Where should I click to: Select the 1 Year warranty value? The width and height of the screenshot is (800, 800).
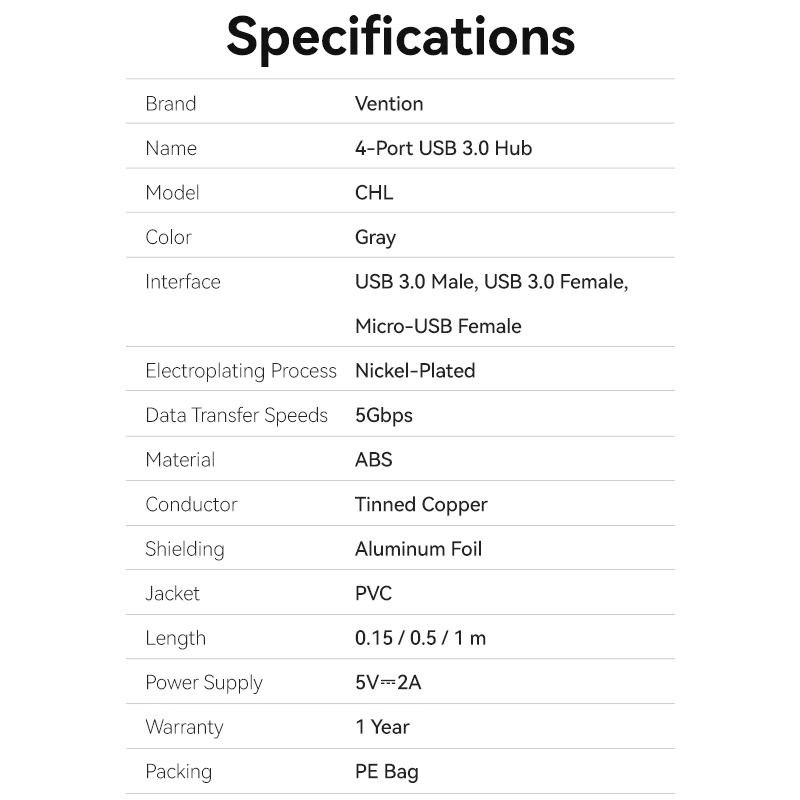382,727
